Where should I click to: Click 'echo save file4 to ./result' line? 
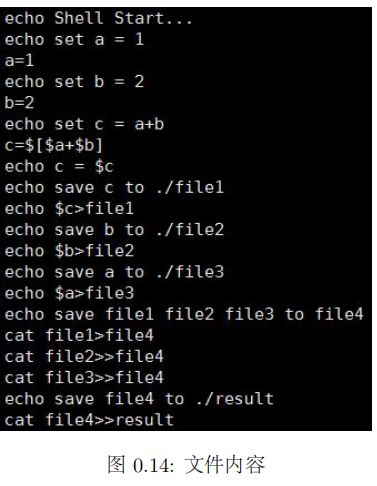[139, 399]
